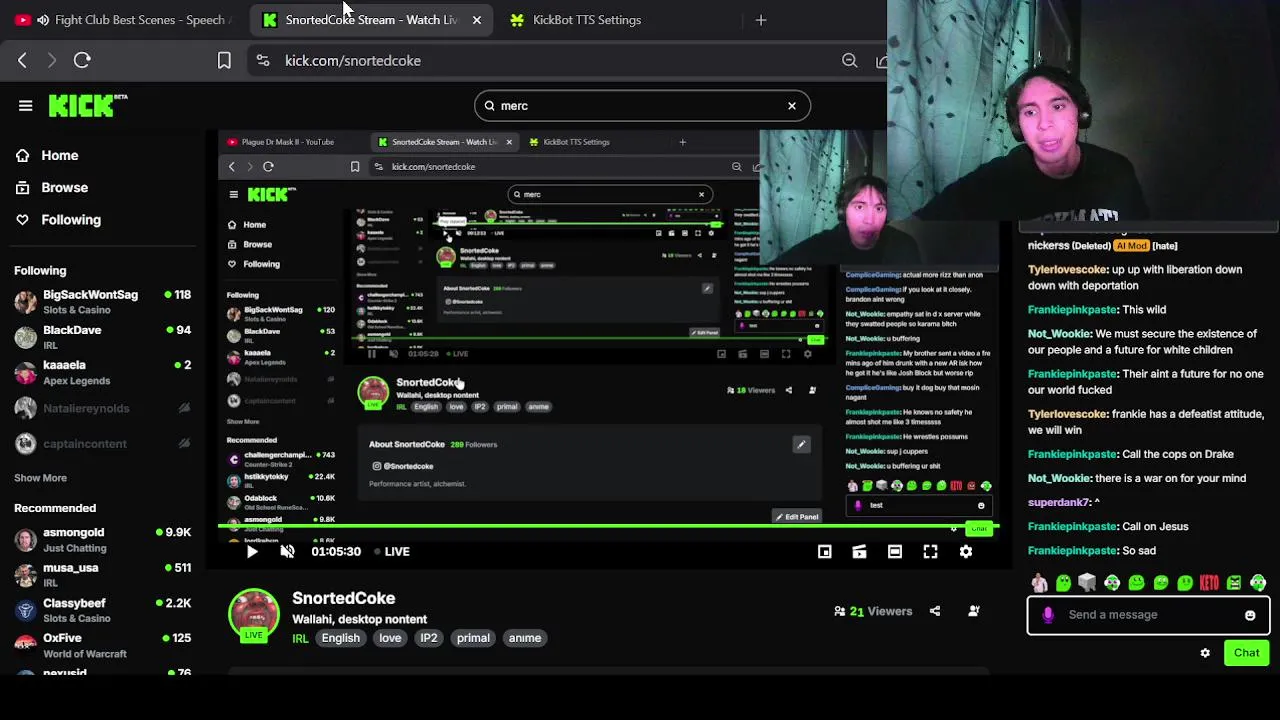Click the address bar URL kick.com/snortedcoke
1280x720 pixels.
[352, 61]
